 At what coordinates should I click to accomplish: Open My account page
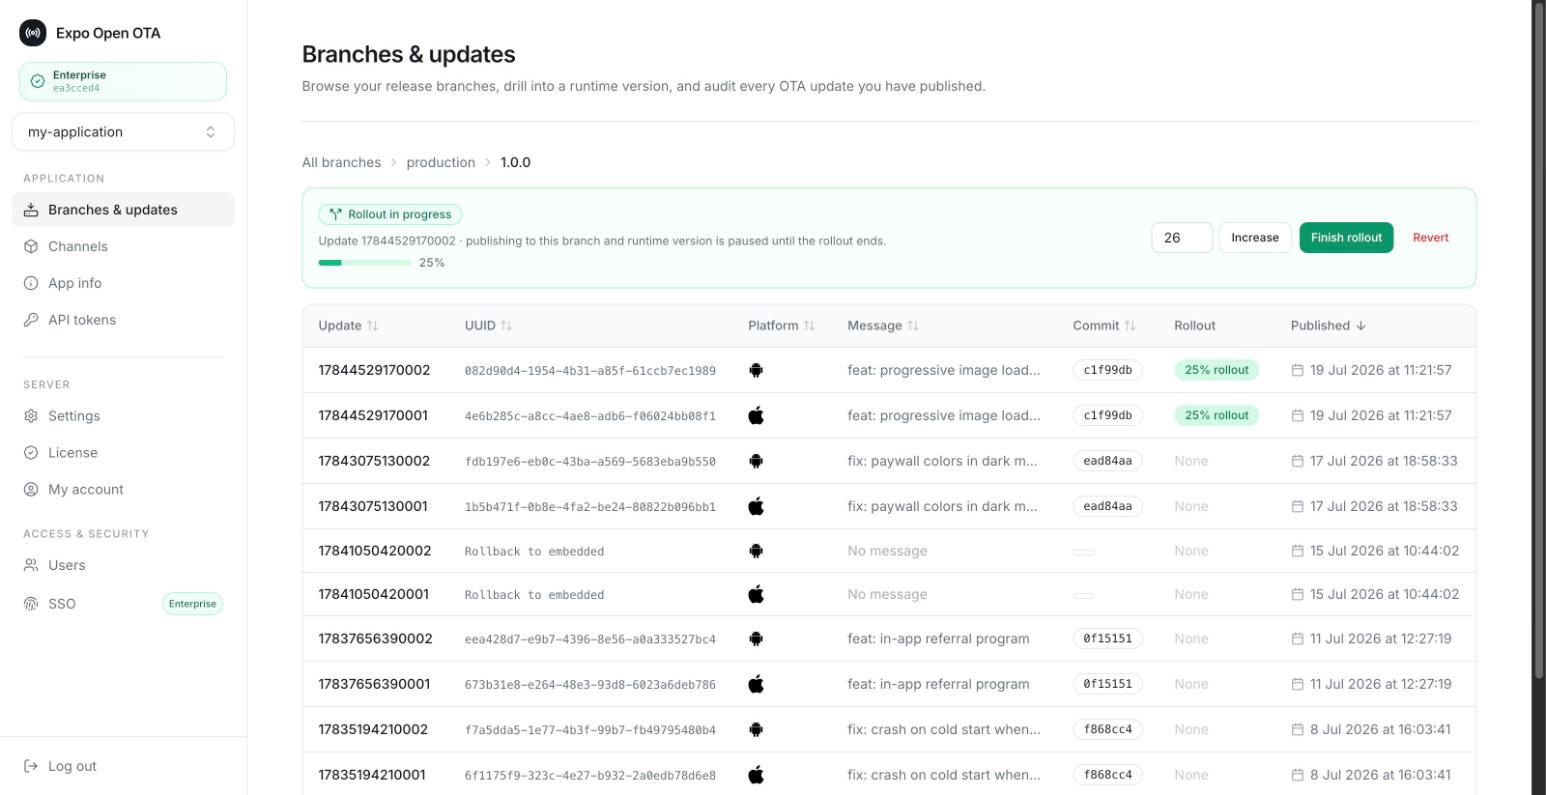[123, 490]
